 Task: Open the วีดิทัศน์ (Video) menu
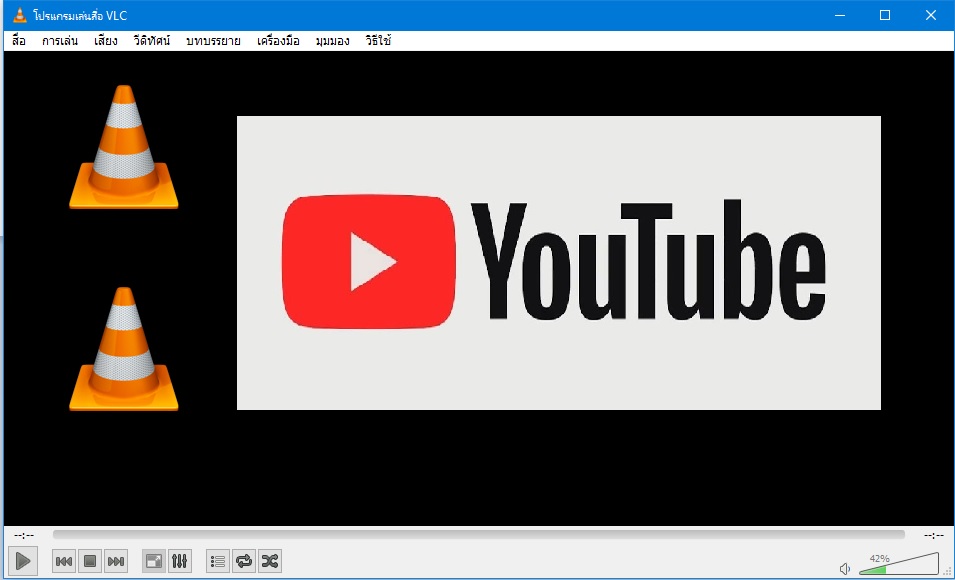[x=152, y=41]
